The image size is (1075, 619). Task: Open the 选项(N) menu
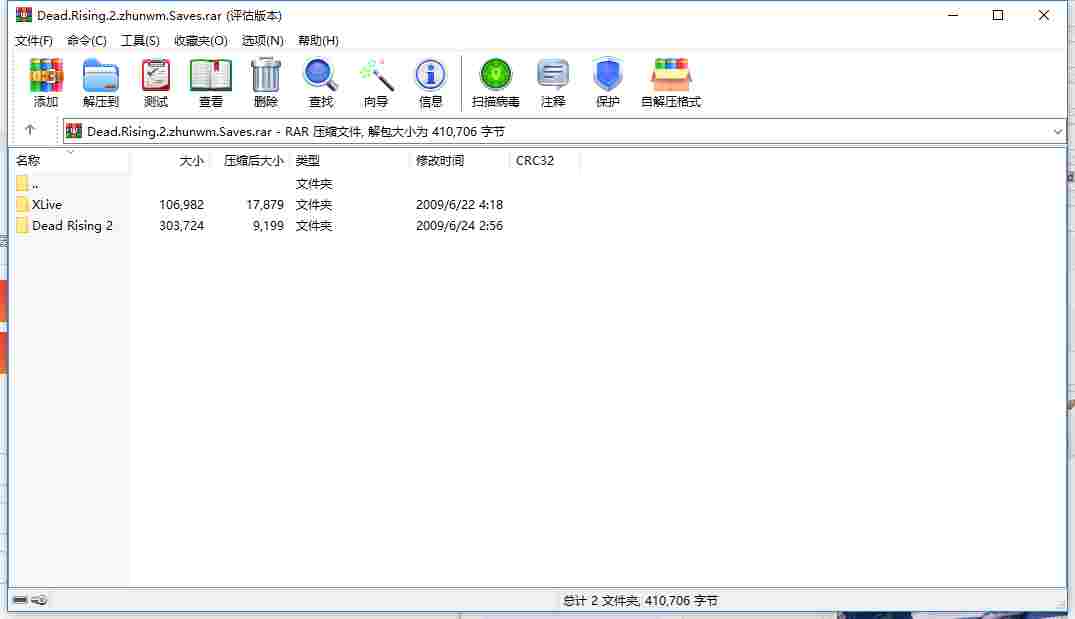pyautogui.click(x=263, y=40)
